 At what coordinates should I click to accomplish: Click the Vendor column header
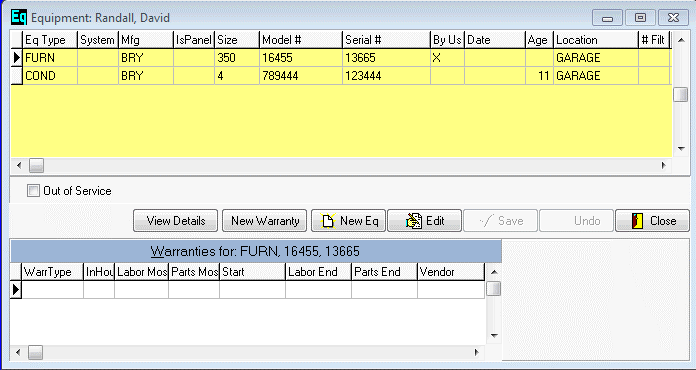451,272
